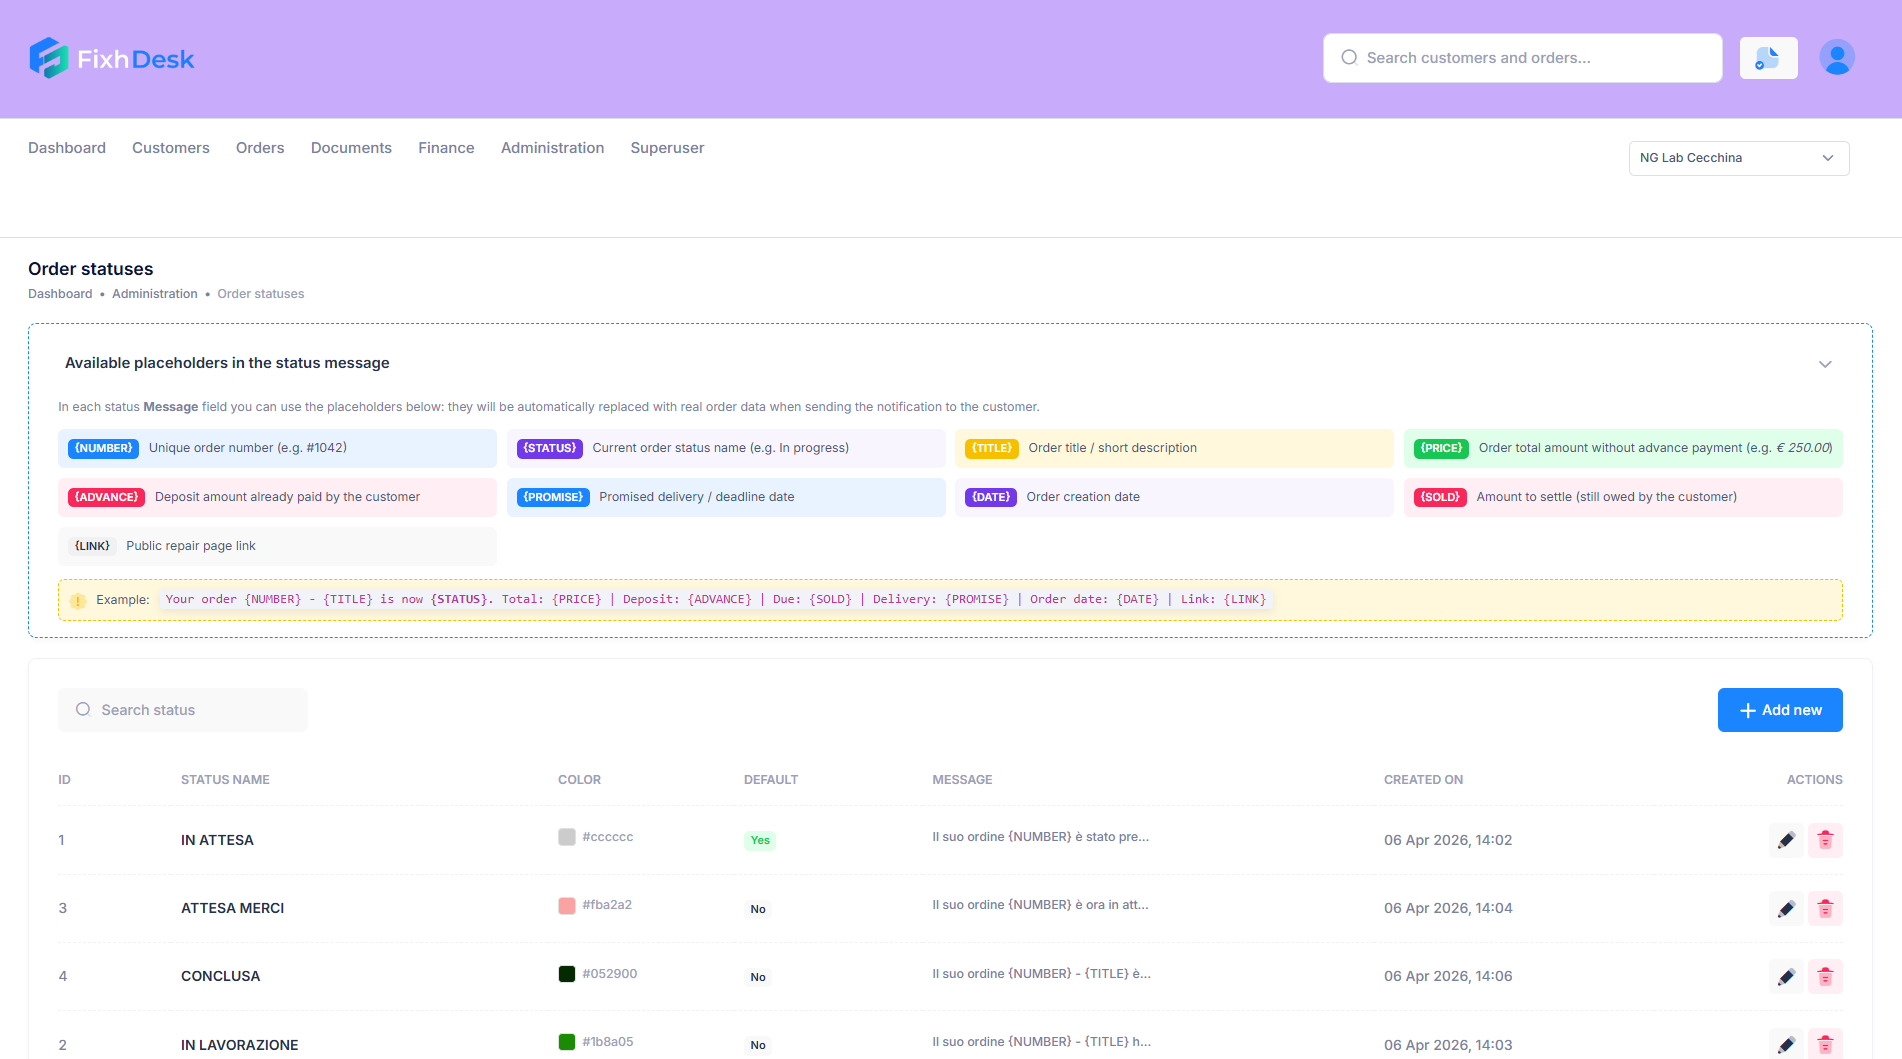1902x1059 pixels.
Task: Delete the CONCLUSA status
Action: (1825, 976)
